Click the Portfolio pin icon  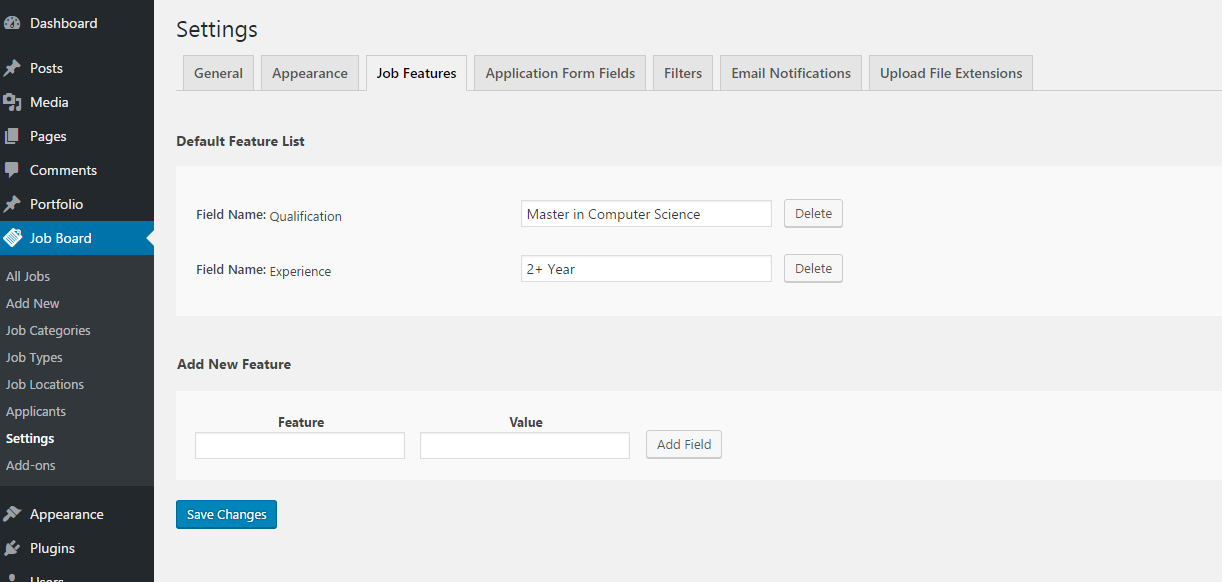click(x=13, y=204)
